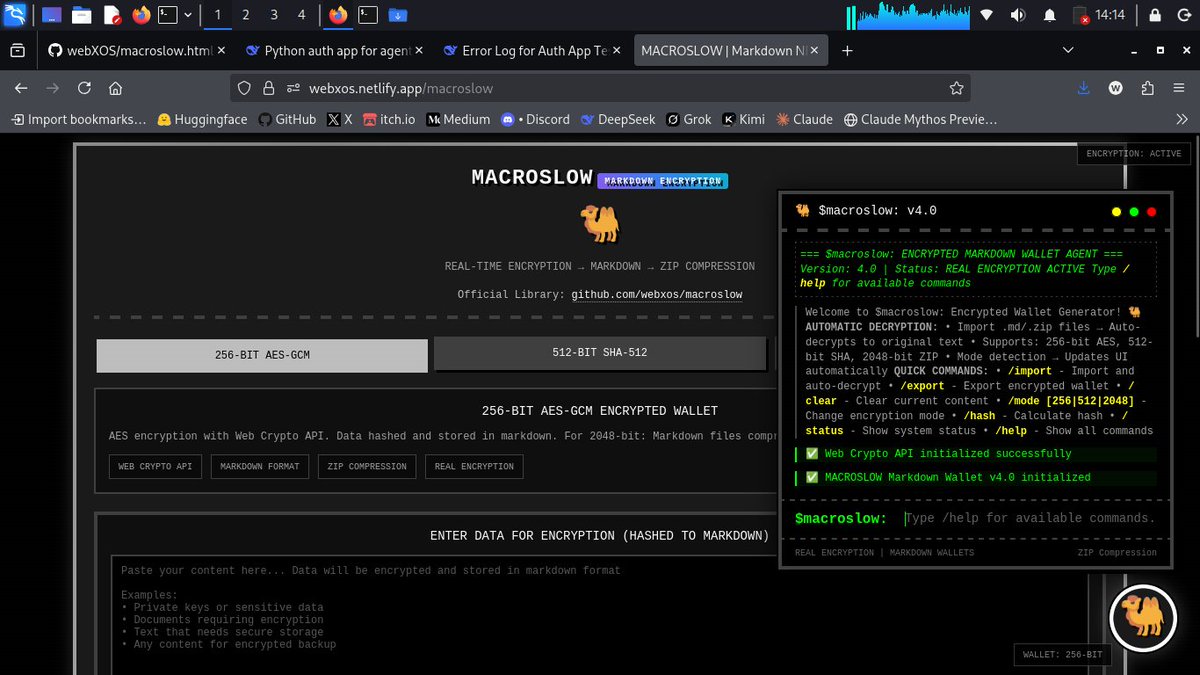Open the Huggingface bookmark

pyautogui.click(x=202, y=119)
